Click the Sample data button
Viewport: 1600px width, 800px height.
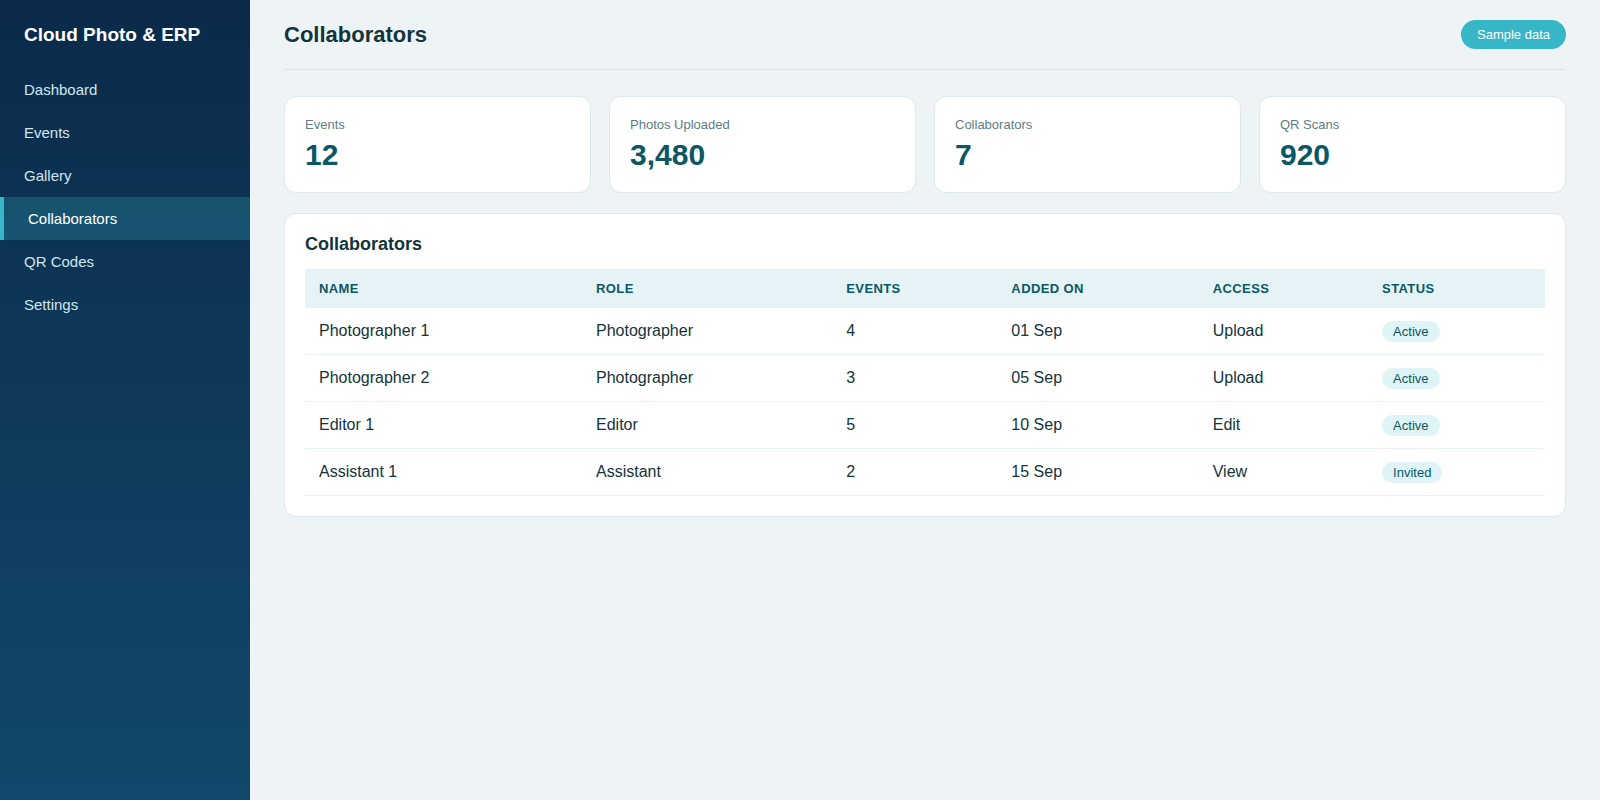point(1513,35)
